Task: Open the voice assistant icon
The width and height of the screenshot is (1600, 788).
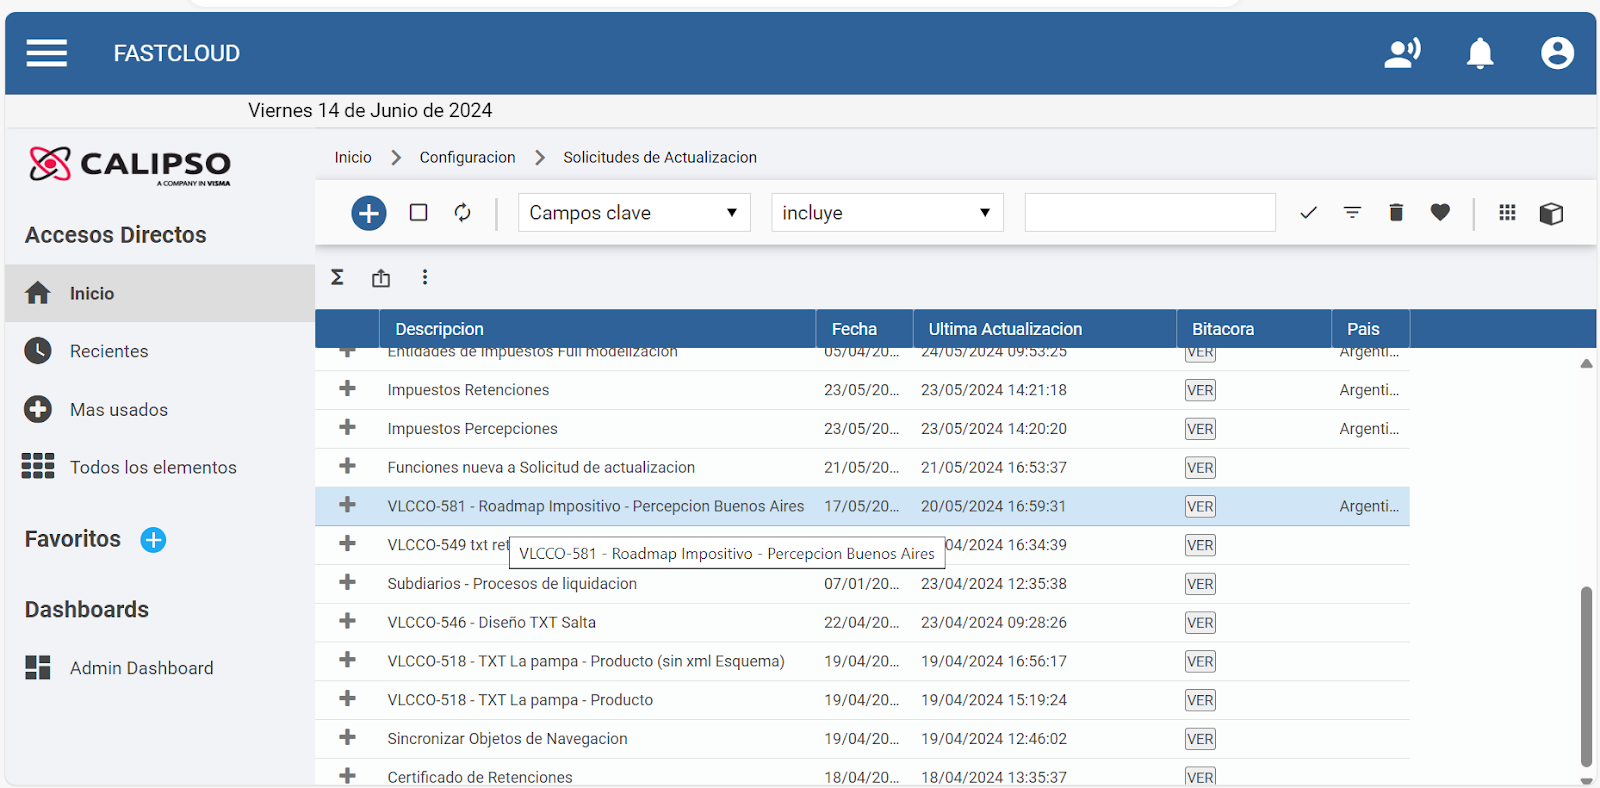Action: [1402, 53]
